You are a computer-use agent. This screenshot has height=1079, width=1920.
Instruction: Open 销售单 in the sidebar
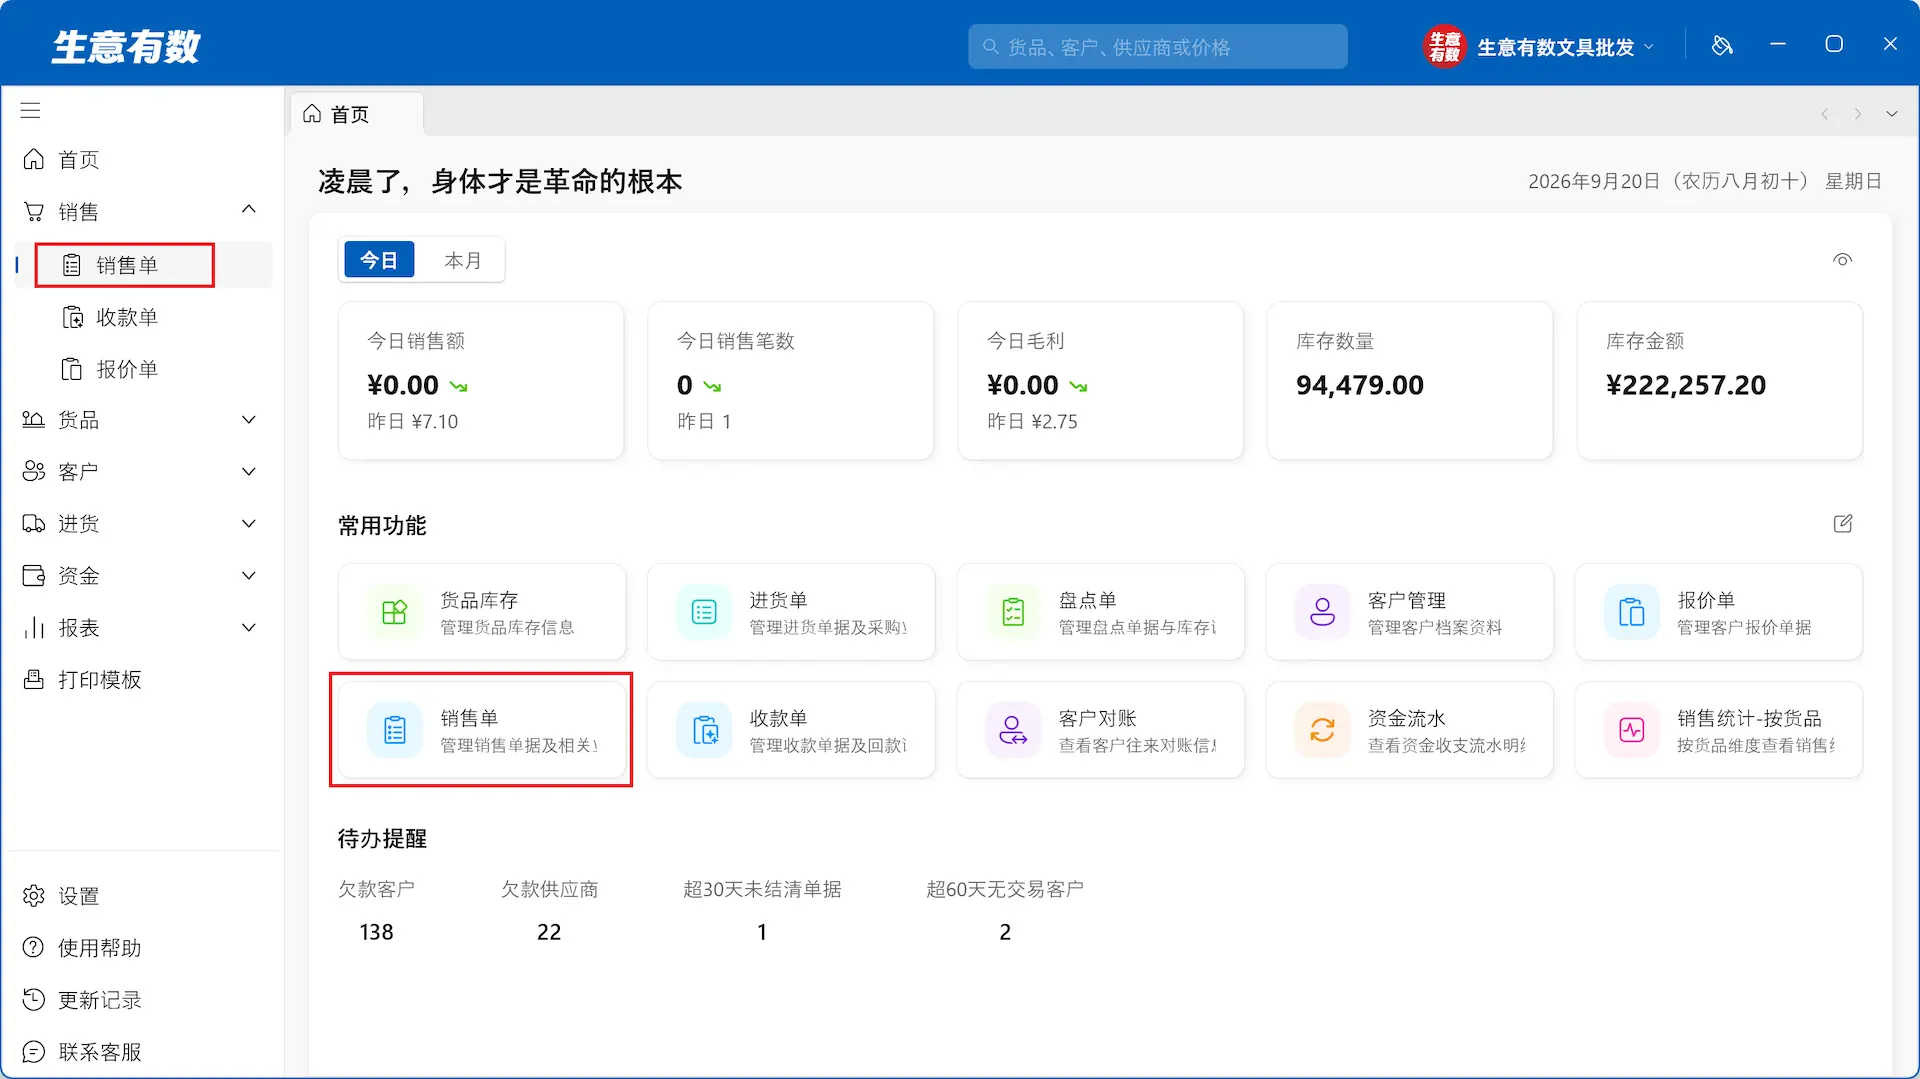coord(144,265)
